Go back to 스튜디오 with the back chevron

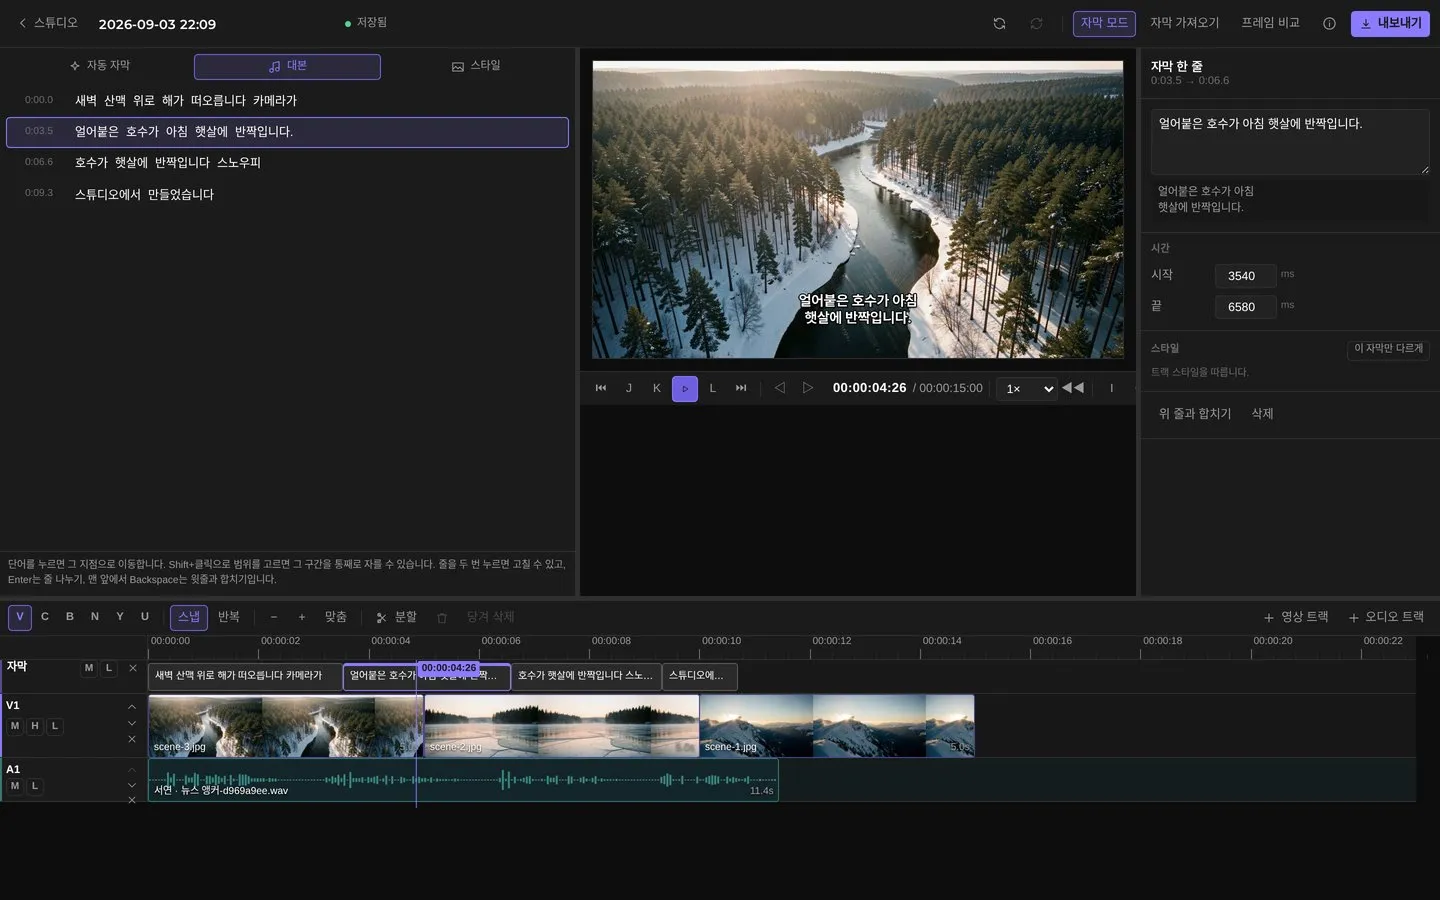pos(47,23)
